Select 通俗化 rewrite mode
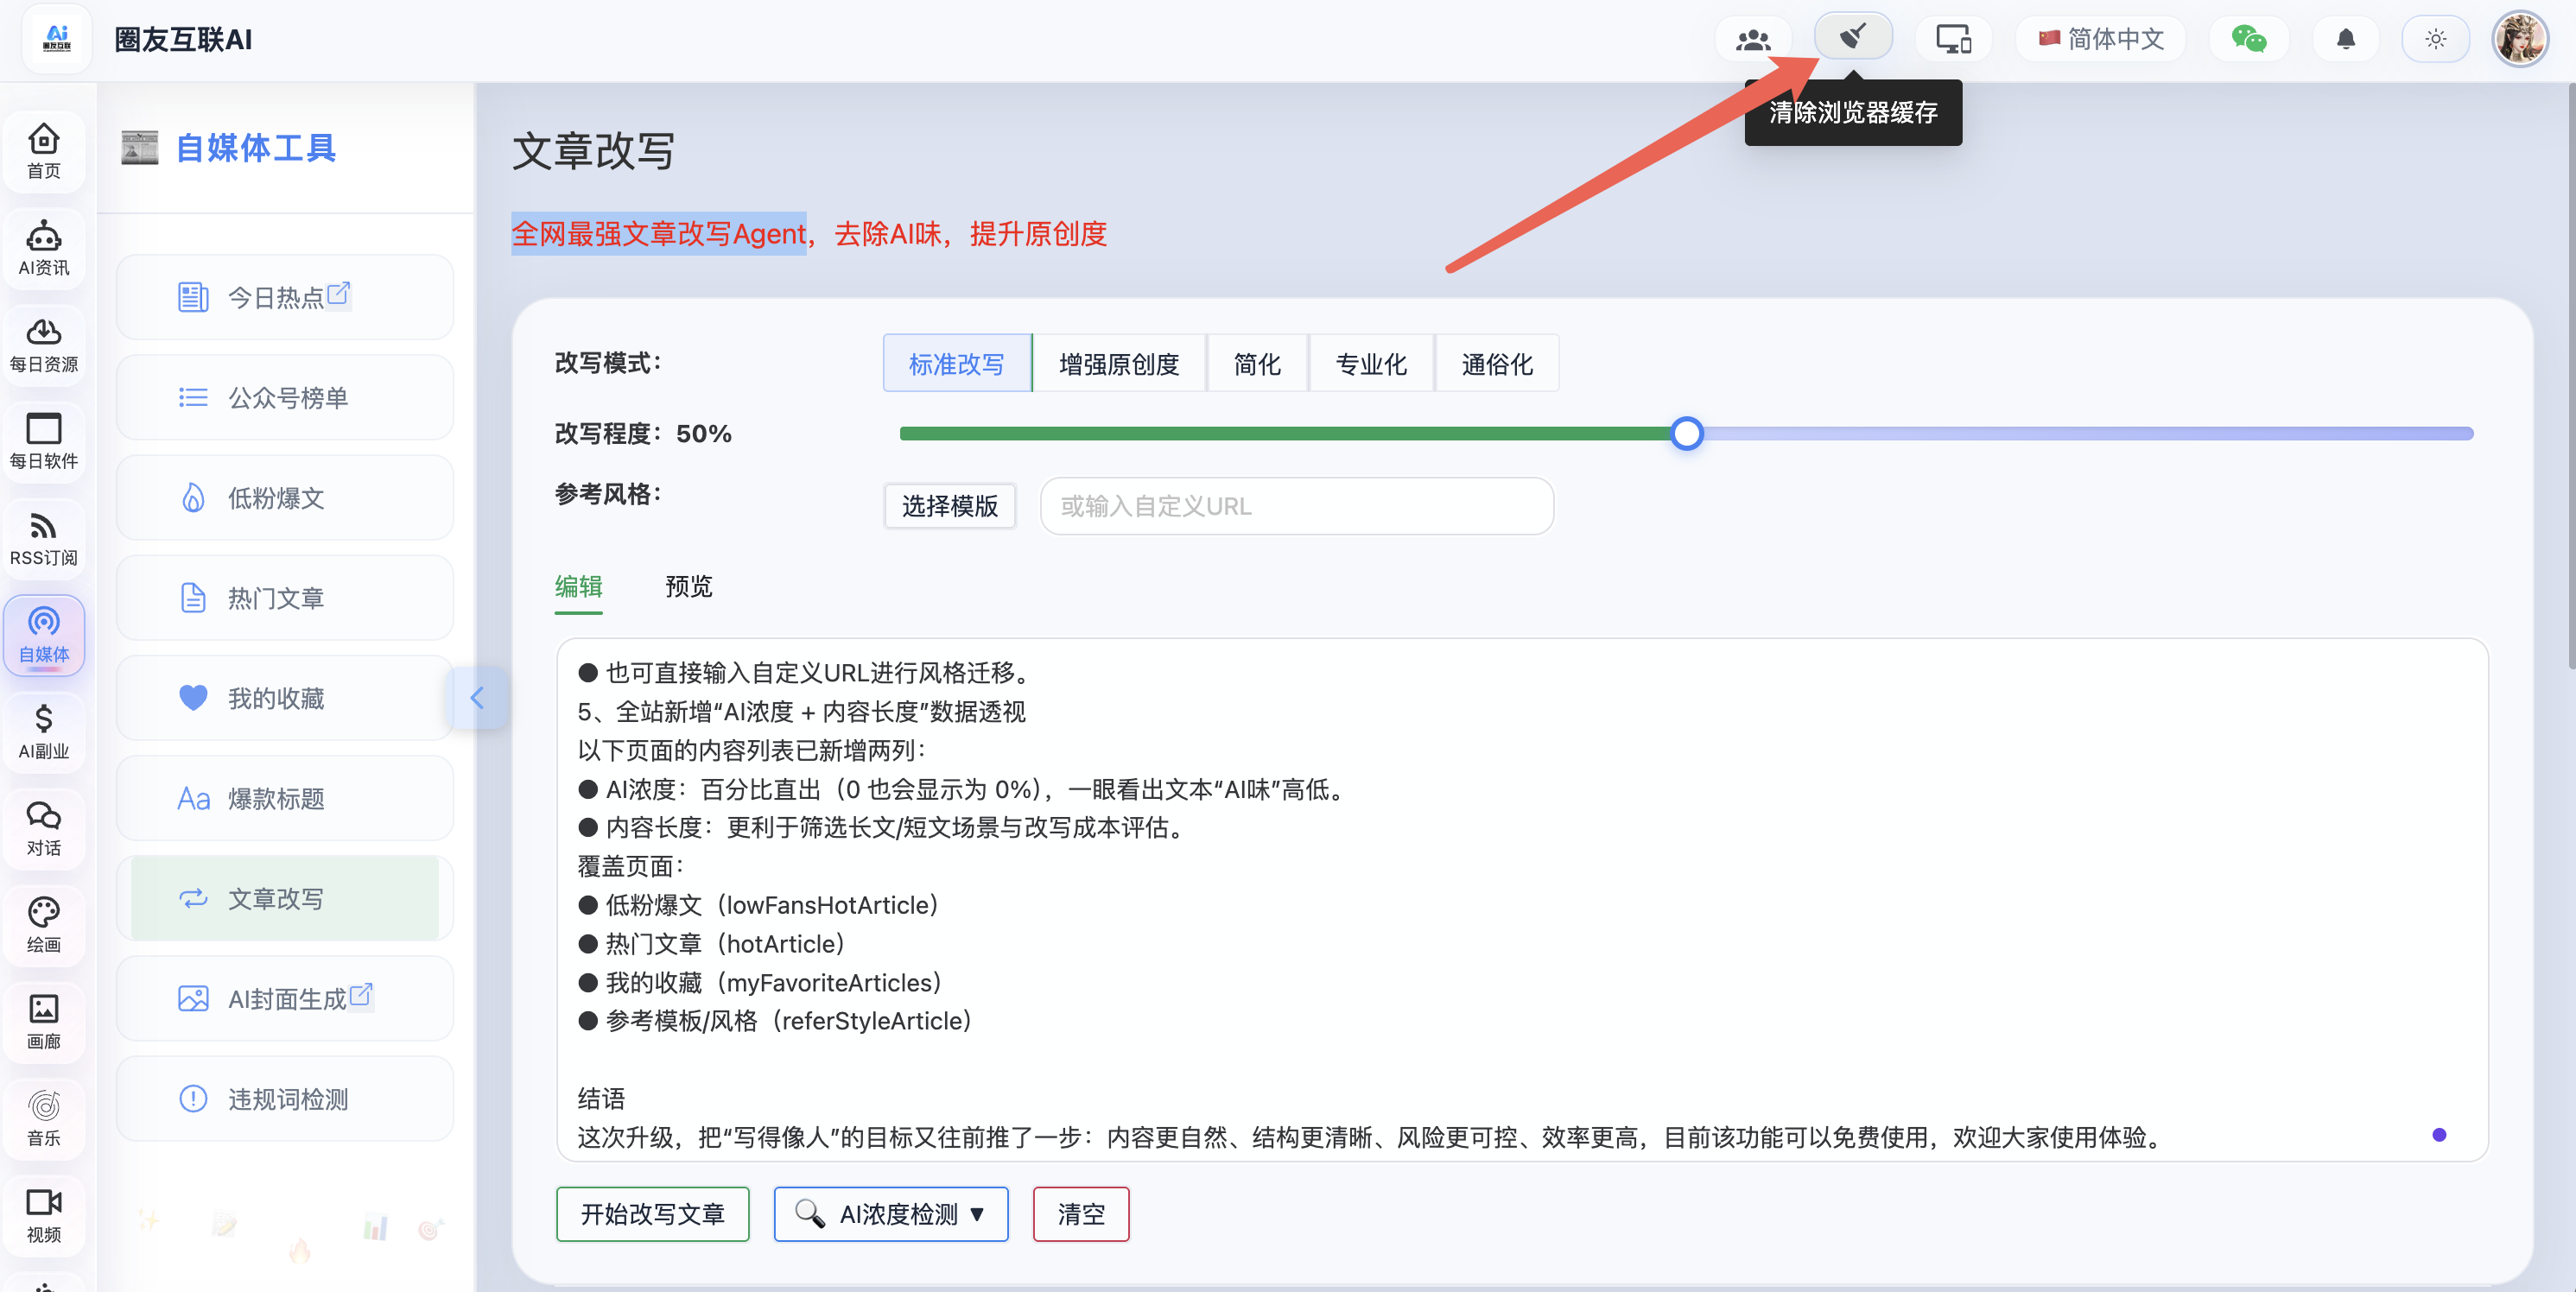2576x1292 pixels. coord(1496,364)
